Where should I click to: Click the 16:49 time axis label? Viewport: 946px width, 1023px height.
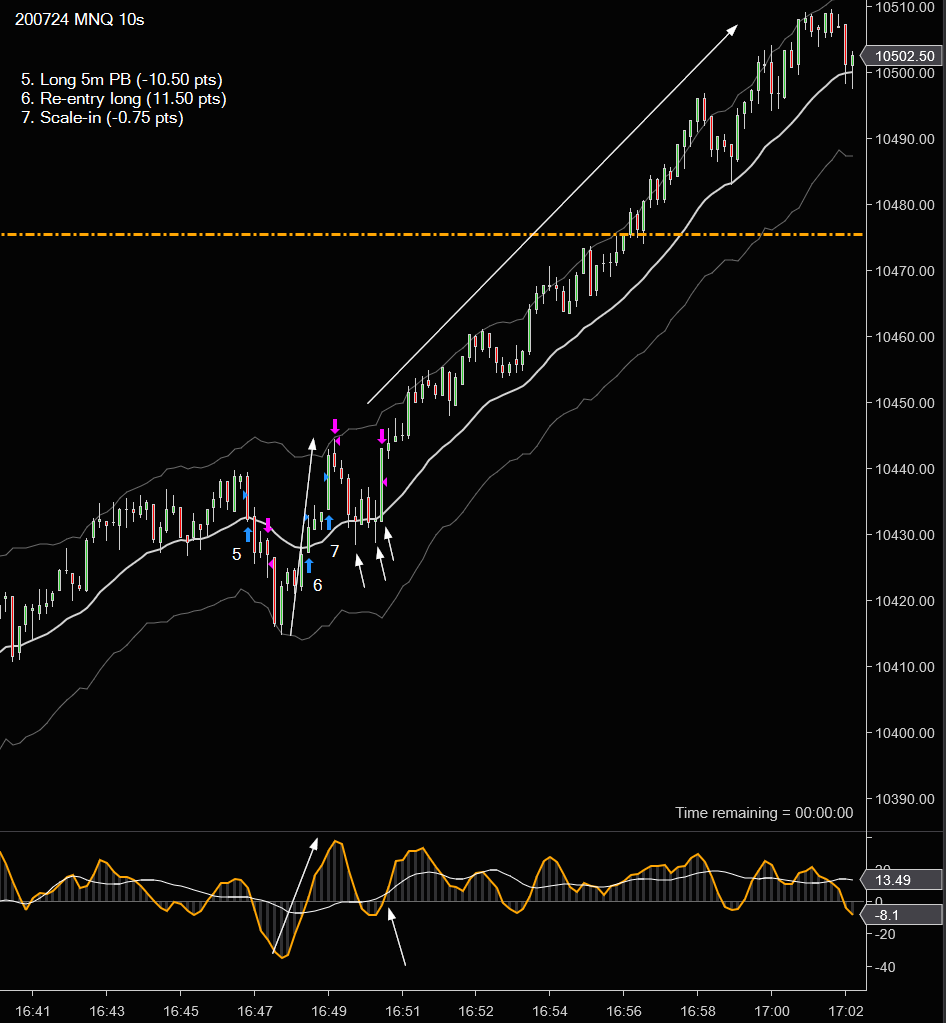coord(328,1011)
